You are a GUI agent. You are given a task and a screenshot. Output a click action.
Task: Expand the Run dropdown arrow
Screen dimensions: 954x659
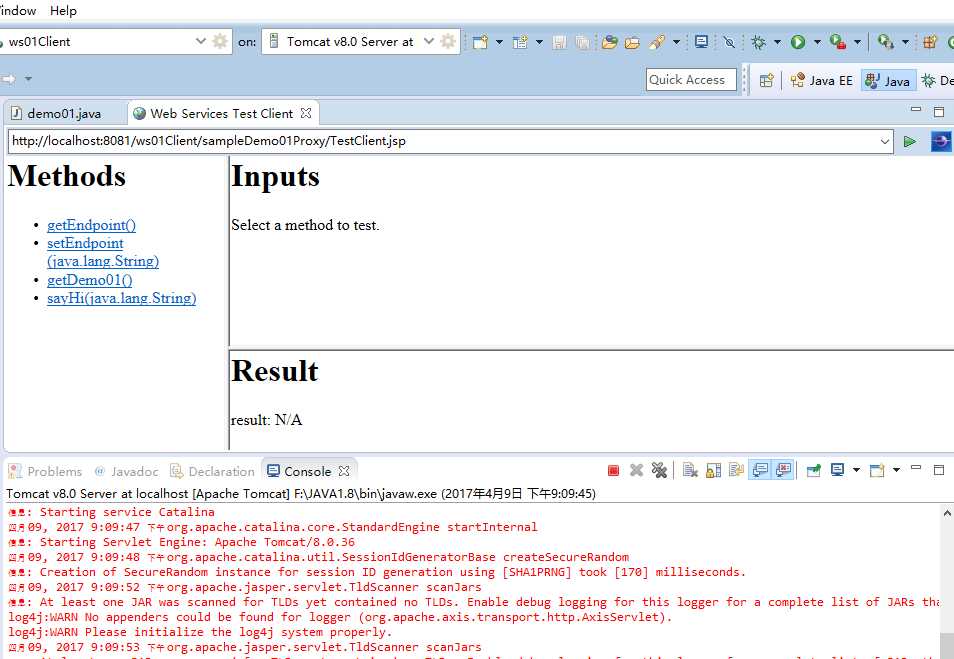[817, 42]
